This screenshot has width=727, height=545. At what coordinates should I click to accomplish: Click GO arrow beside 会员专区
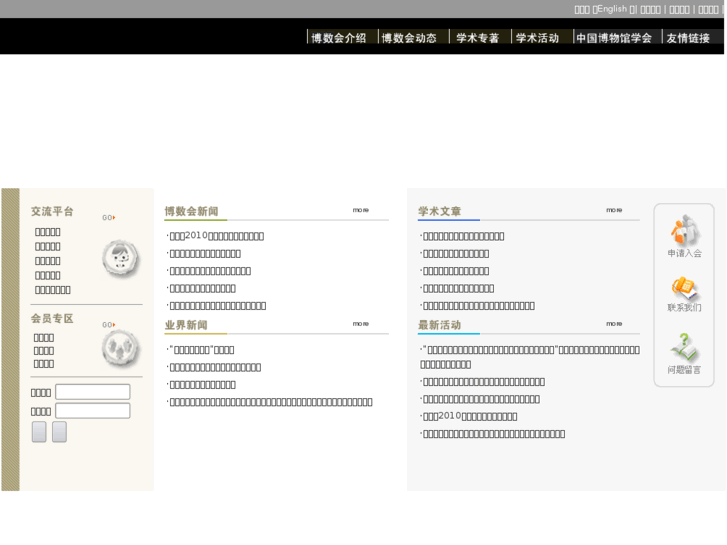pyautogui.click(x=108, y=325)
